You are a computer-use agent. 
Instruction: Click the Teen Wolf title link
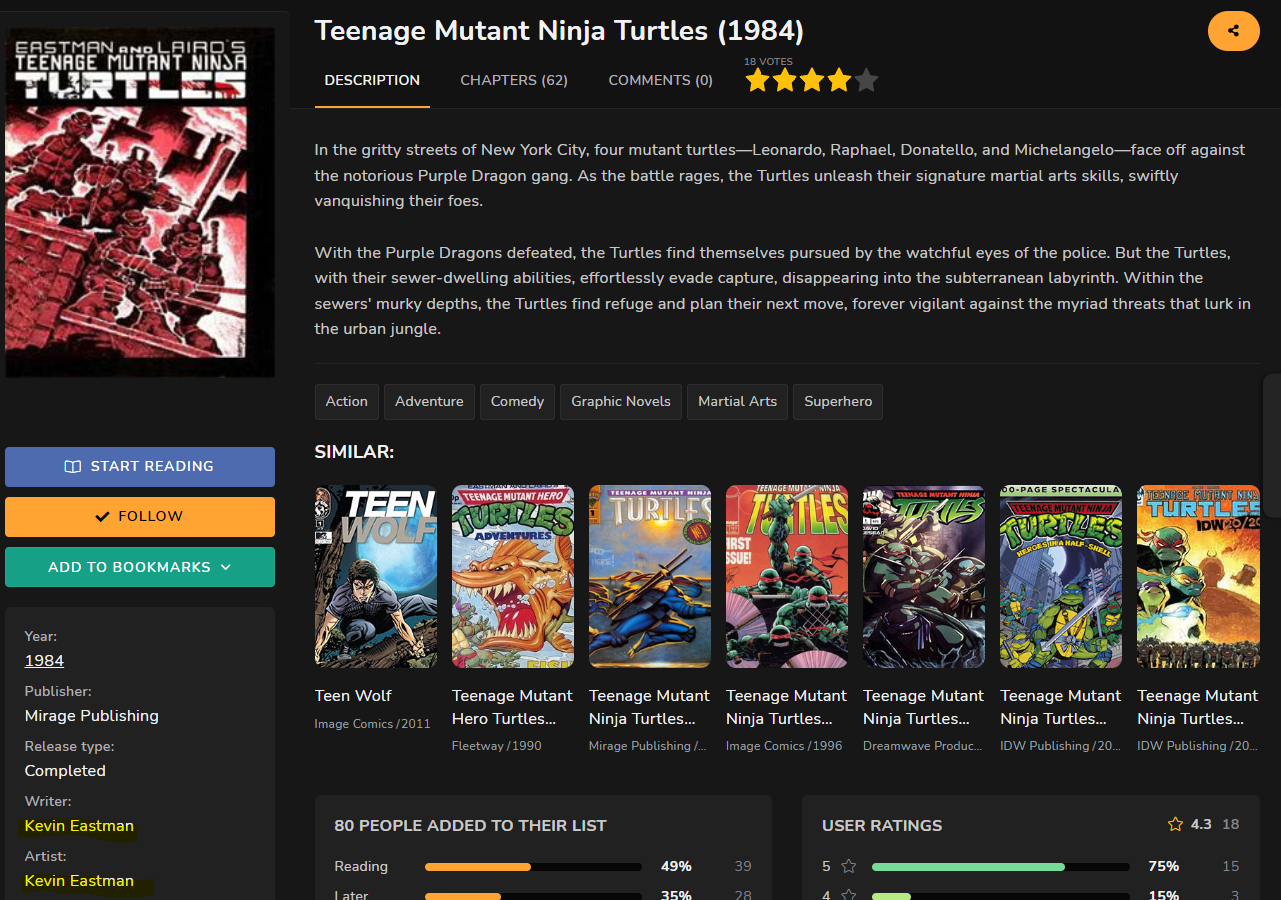353,696
